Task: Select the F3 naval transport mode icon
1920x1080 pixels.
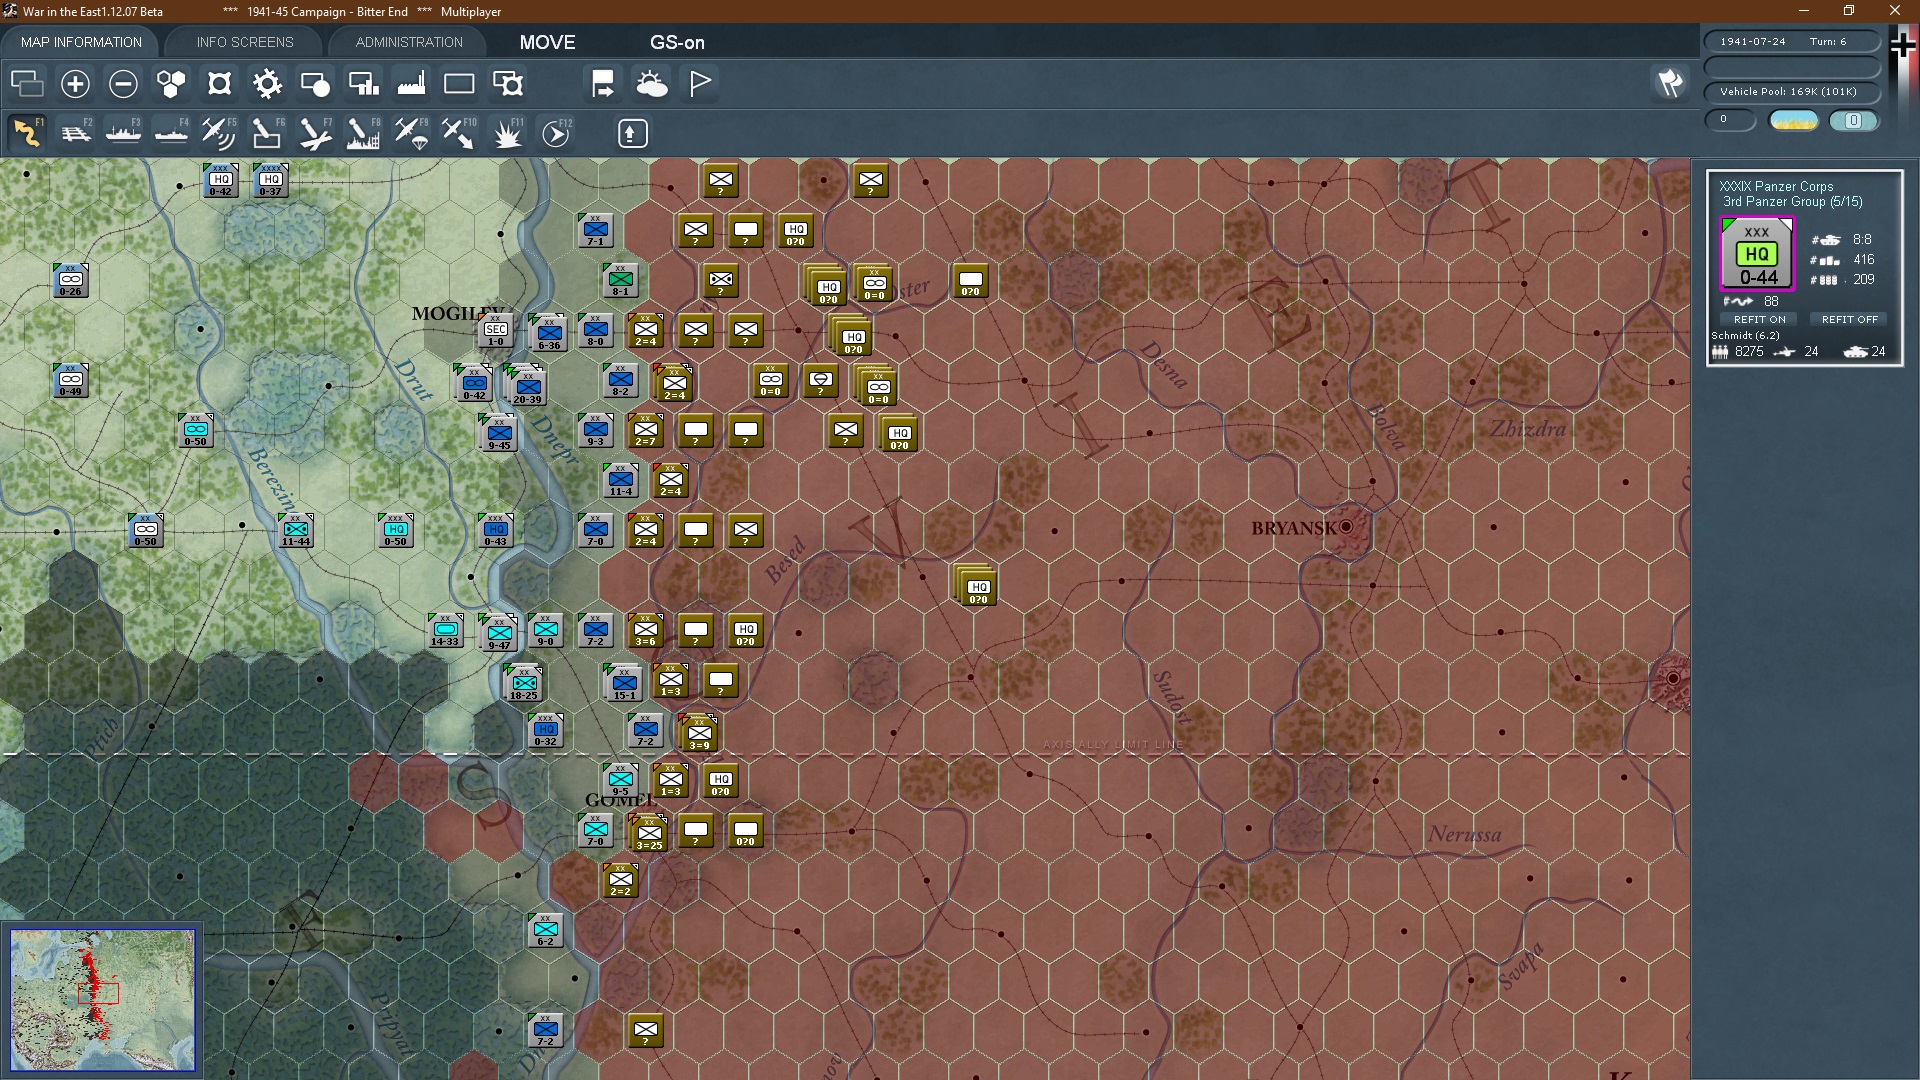Action: point(124,133)
